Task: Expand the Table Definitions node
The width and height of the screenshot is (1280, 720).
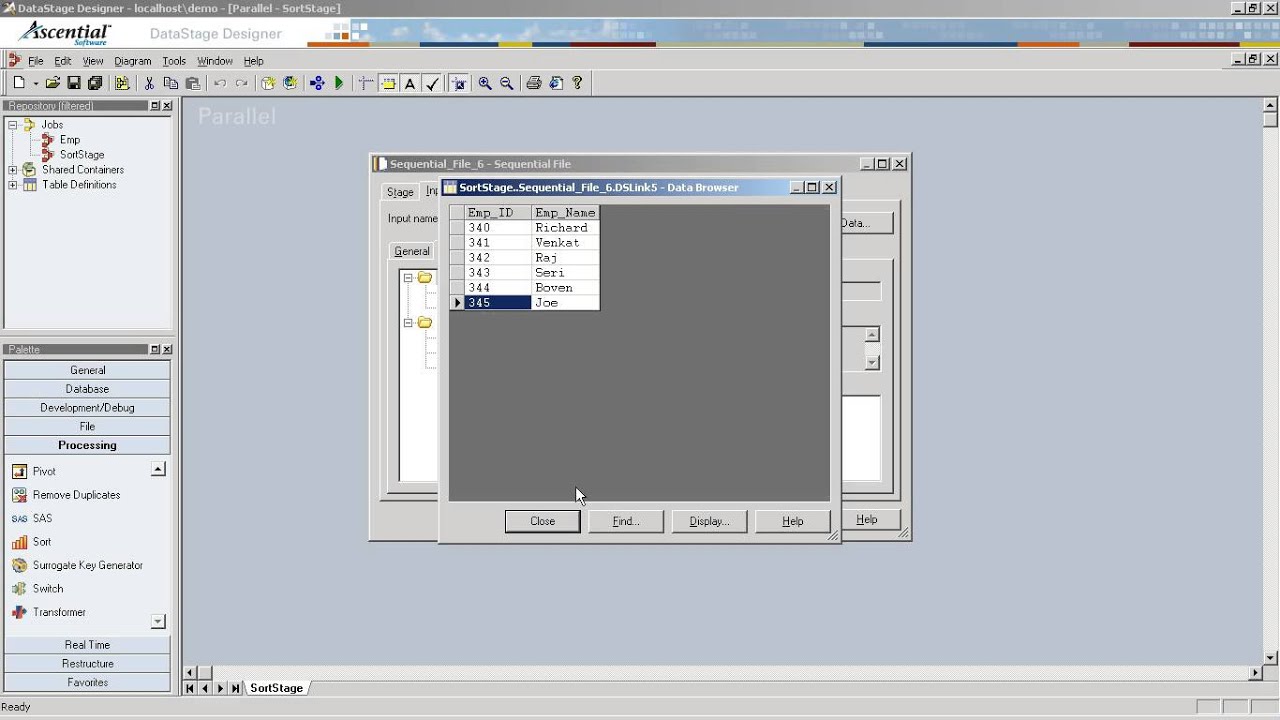Action: [13, 185]
